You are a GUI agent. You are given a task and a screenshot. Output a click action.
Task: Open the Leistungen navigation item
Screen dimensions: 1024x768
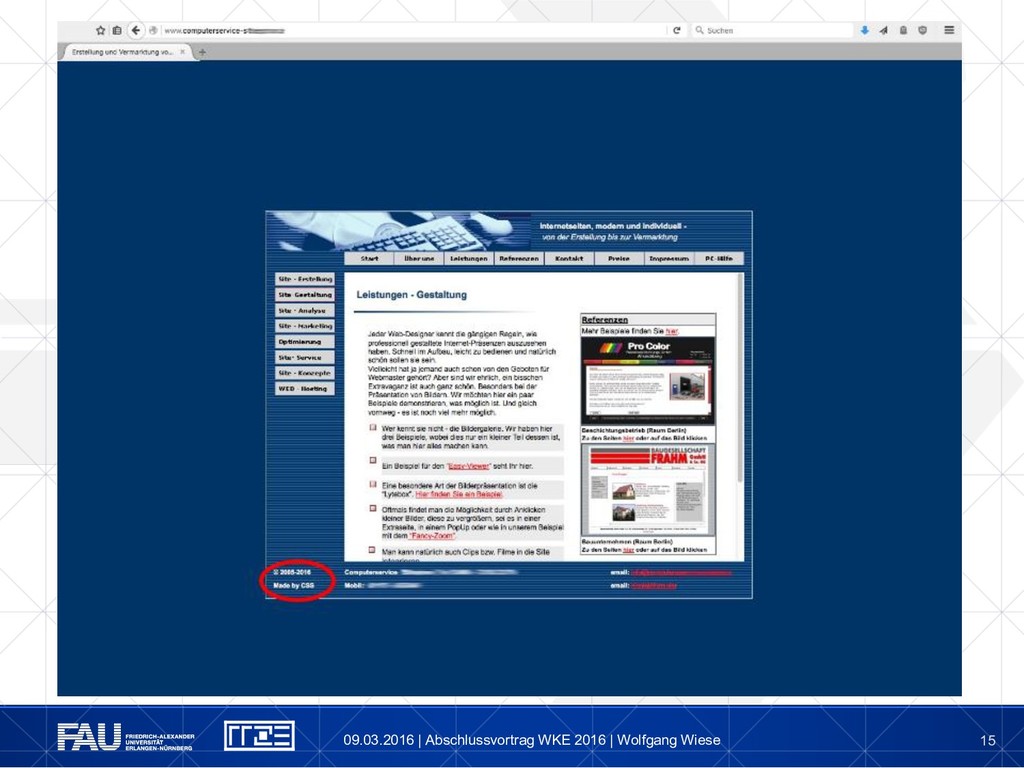pos(469,259)
